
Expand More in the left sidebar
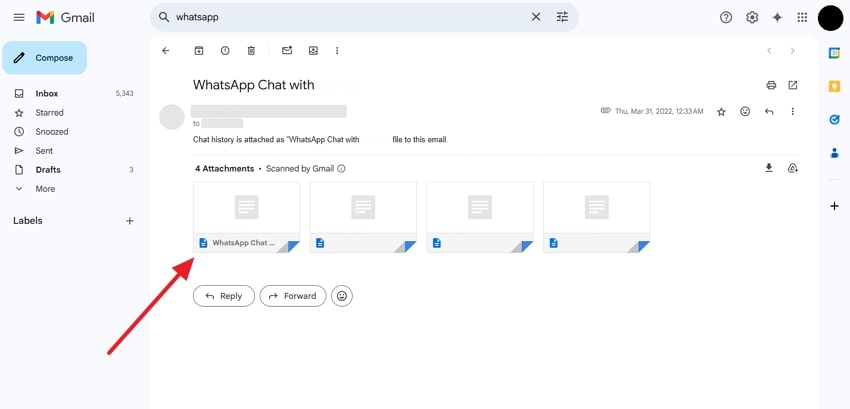pyautogui.click(x=45, y=189)
